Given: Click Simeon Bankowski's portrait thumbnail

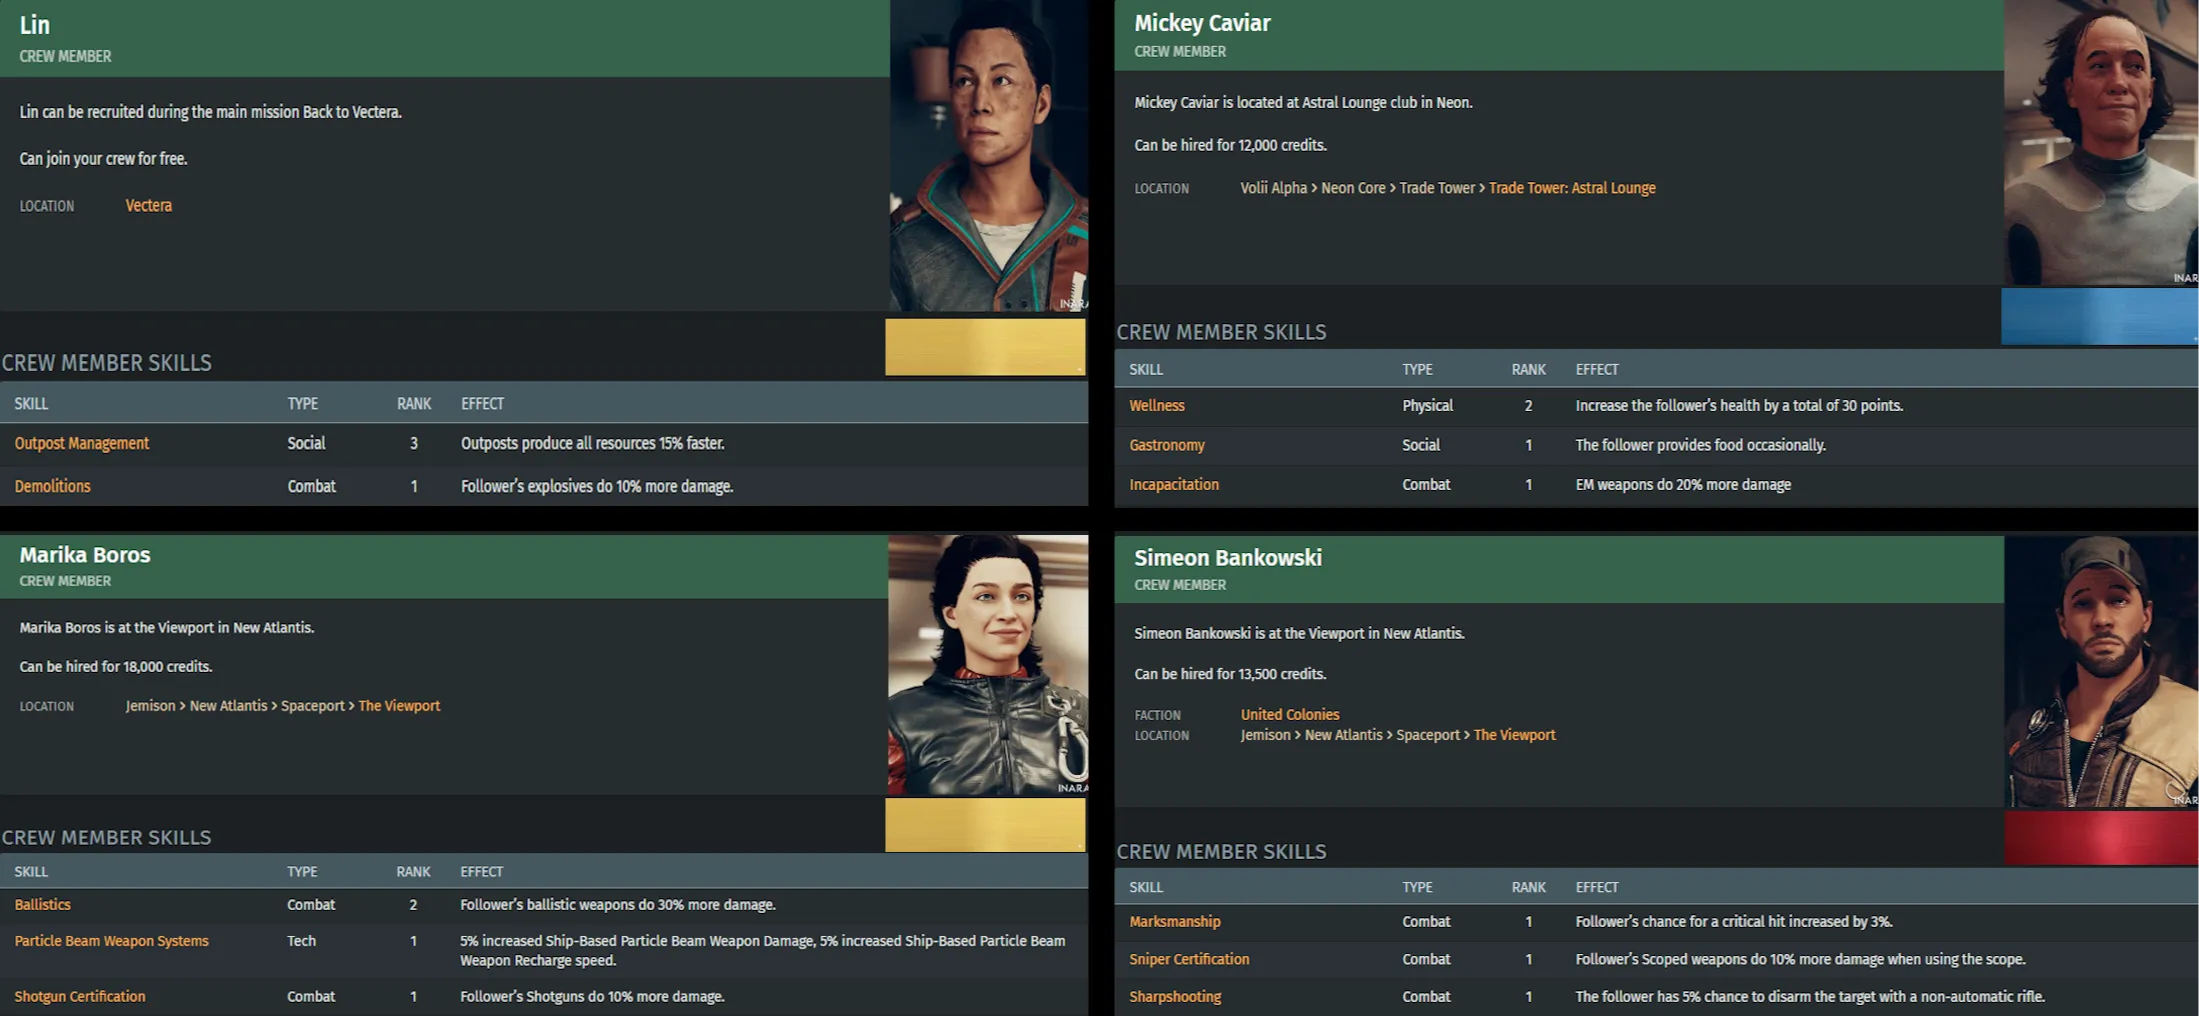Looking at the screenshot, I should point(2101,672).
